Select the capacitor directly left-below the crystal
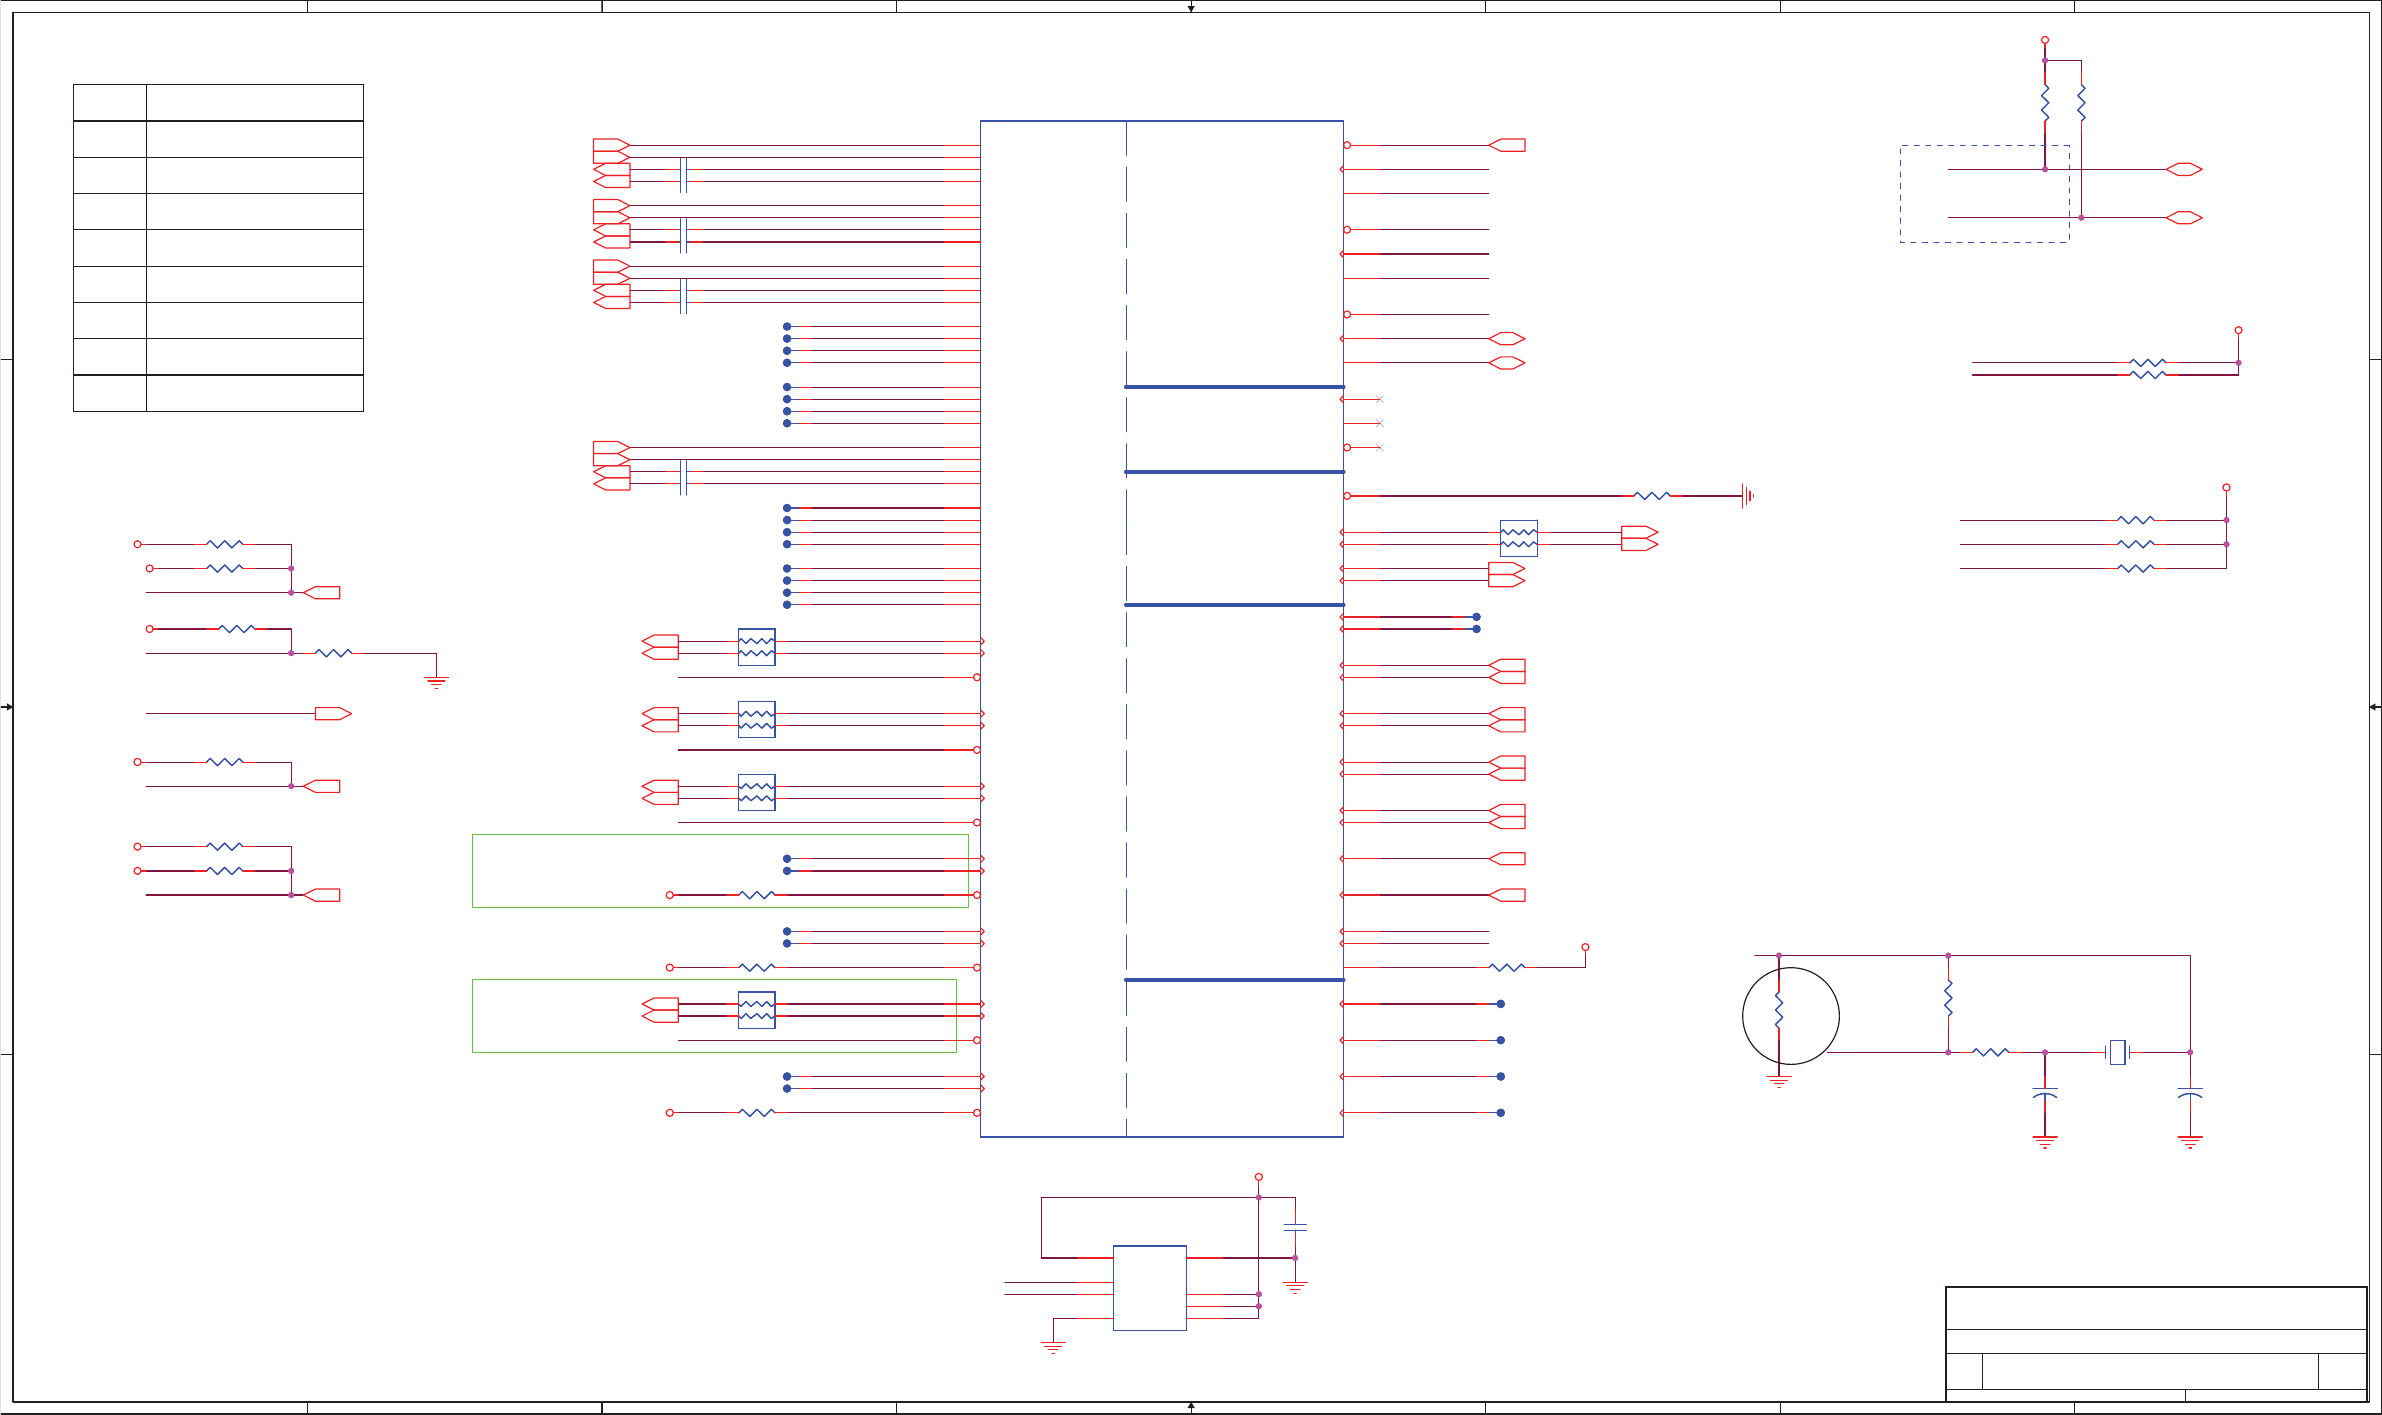This screenshot has width=2382, height=1415. 2045,1095
